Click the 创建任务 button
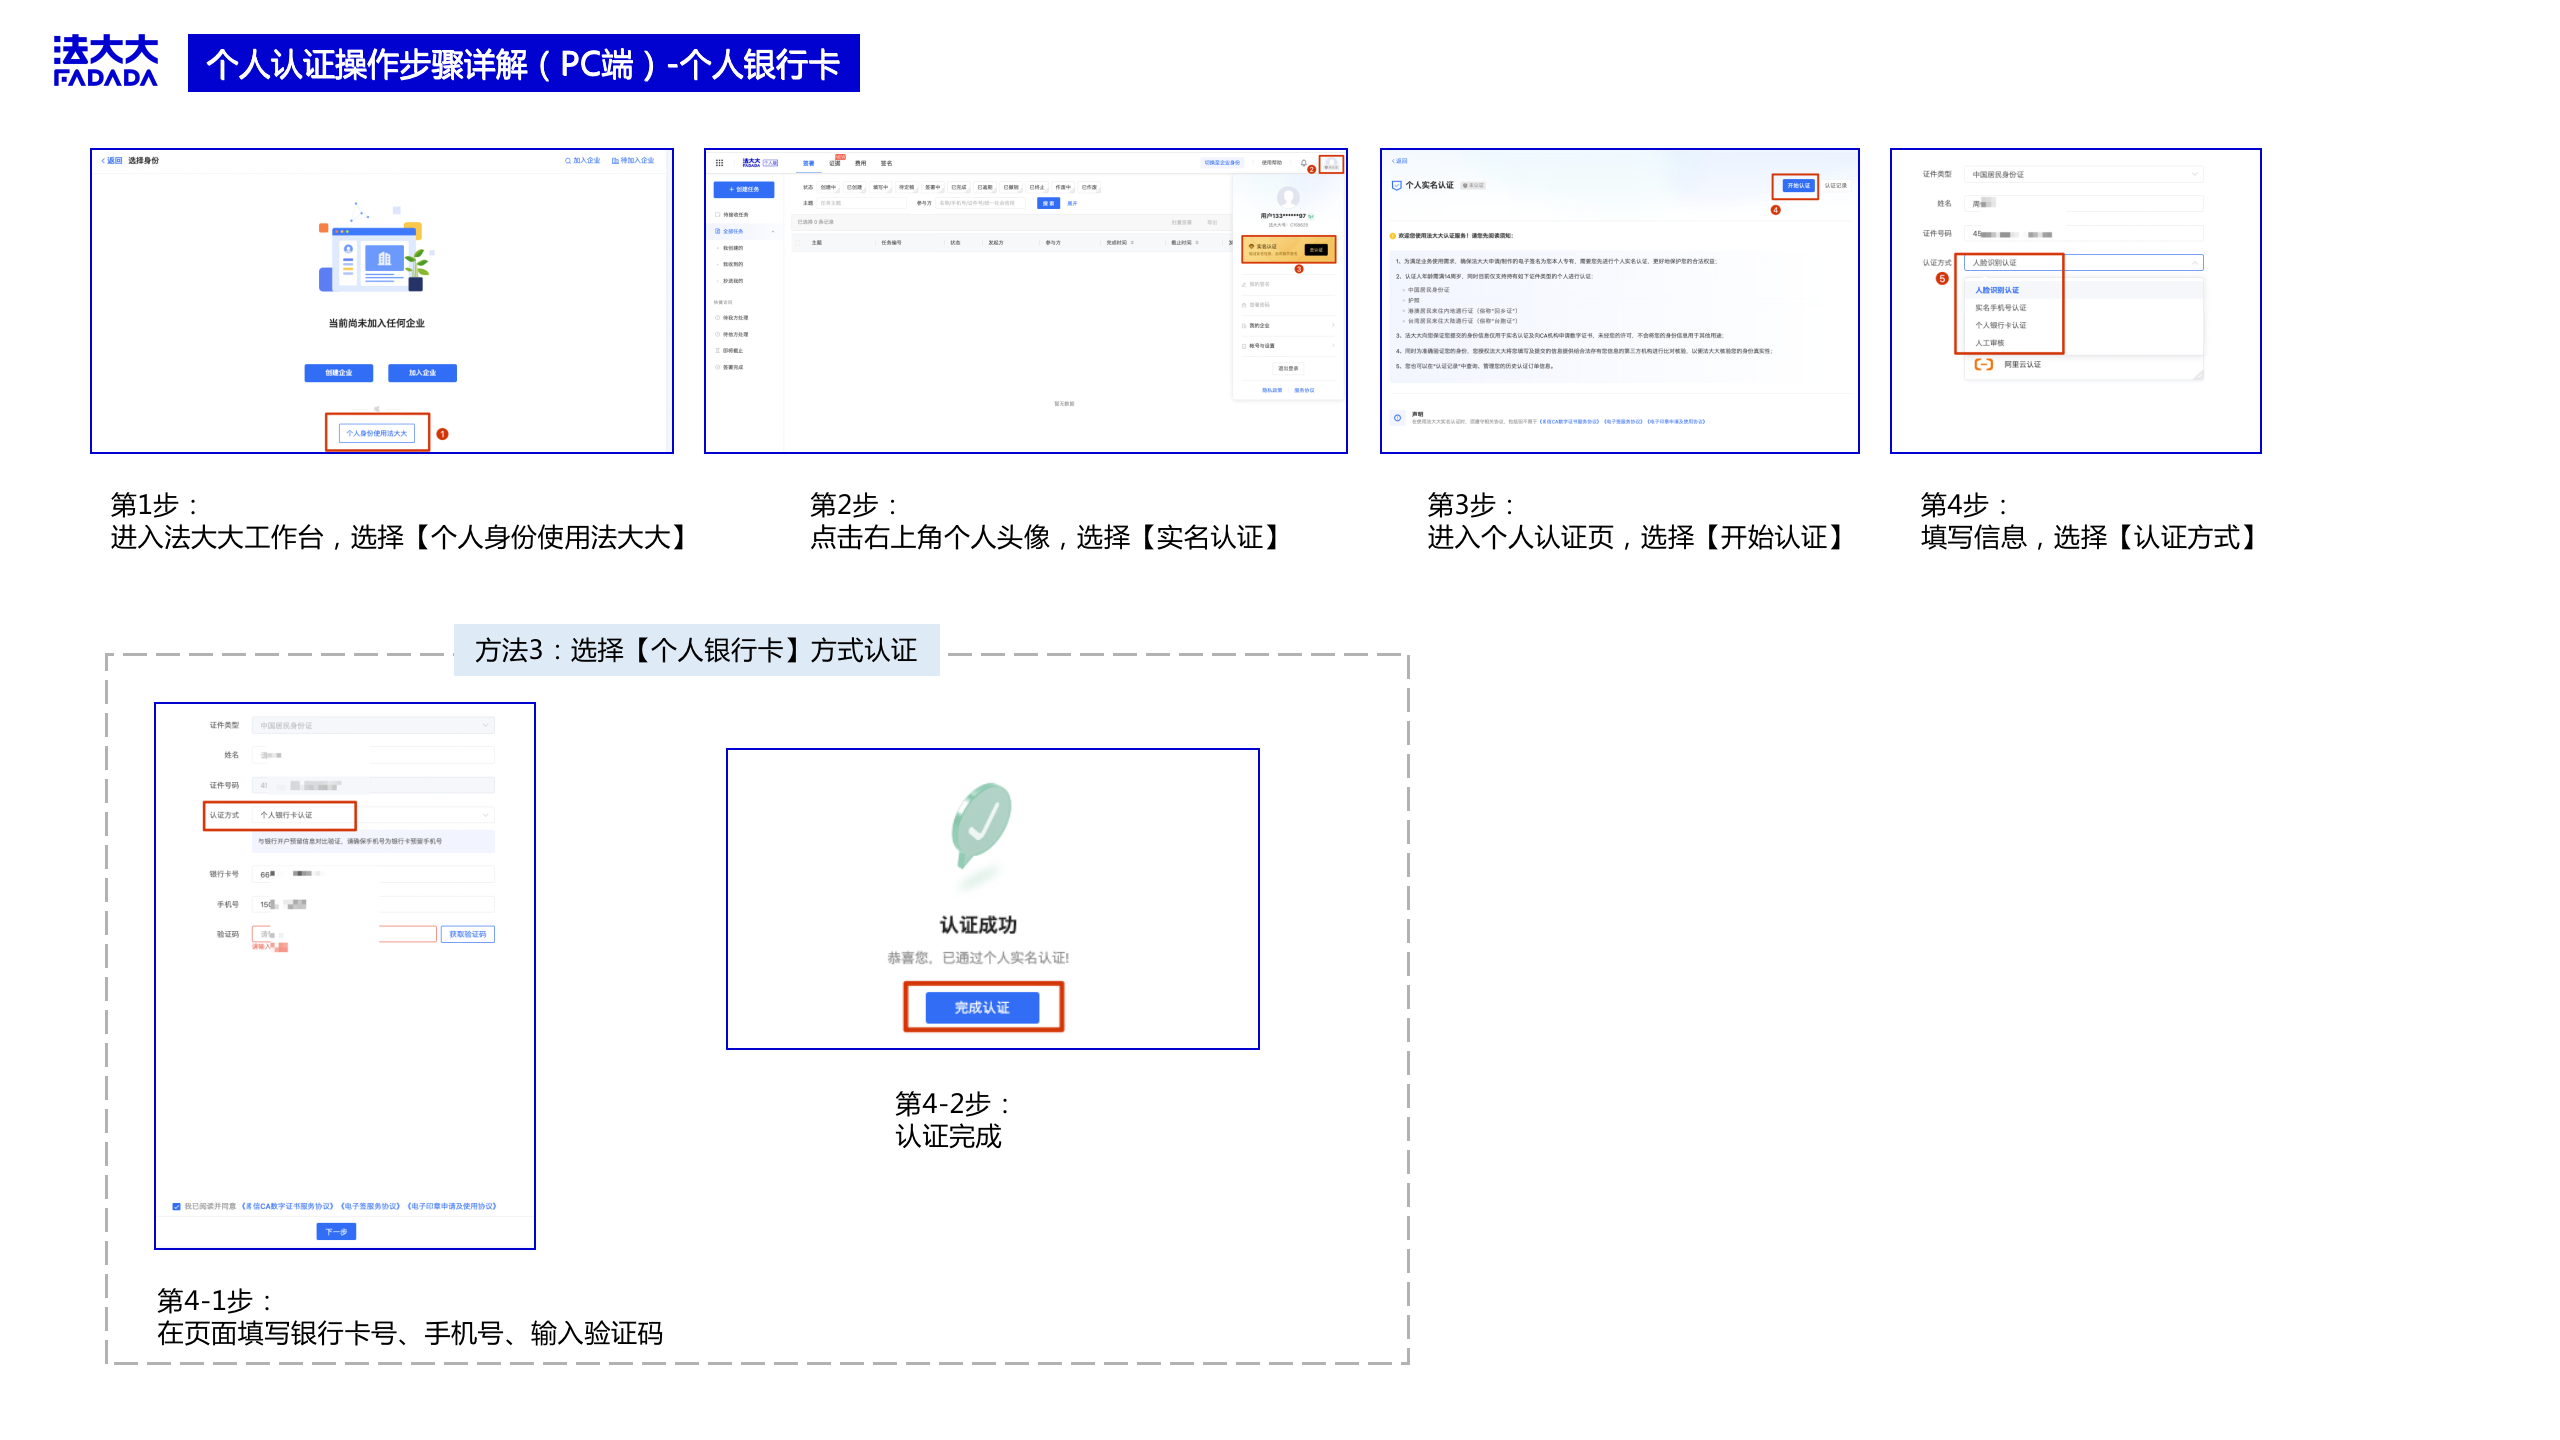This screenshot has width=2560, height=1440. point(744,189)
